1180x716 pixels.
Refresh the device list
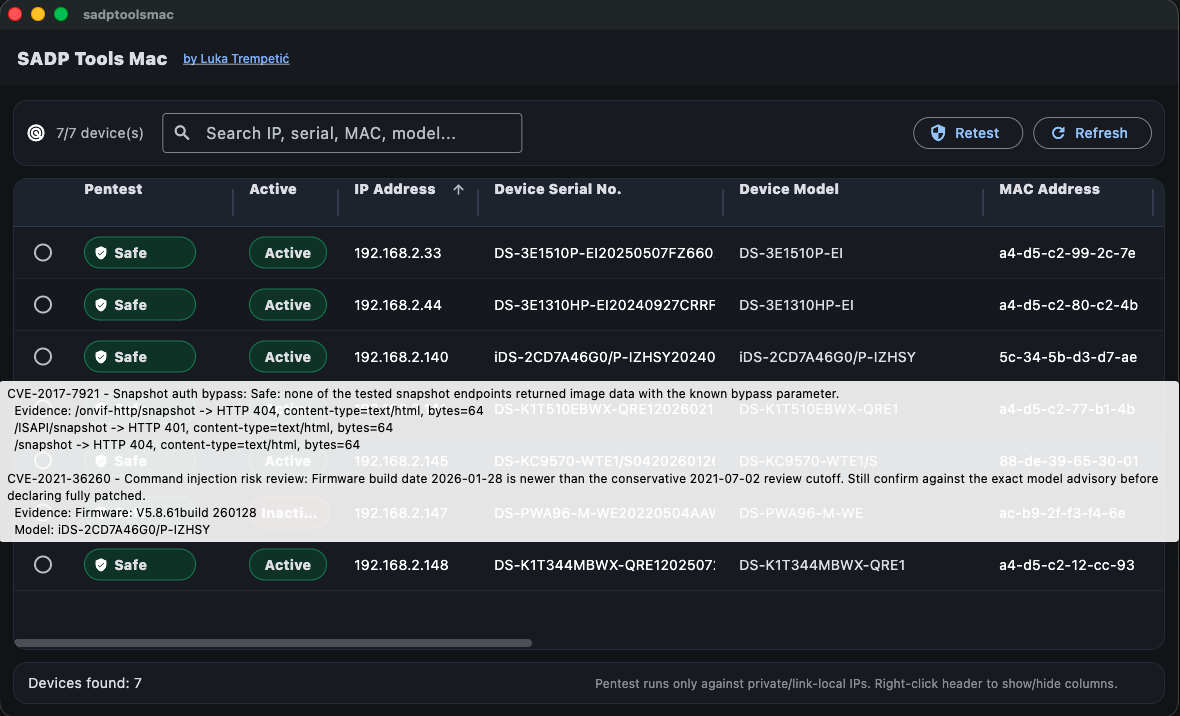tap(1092, 133)
